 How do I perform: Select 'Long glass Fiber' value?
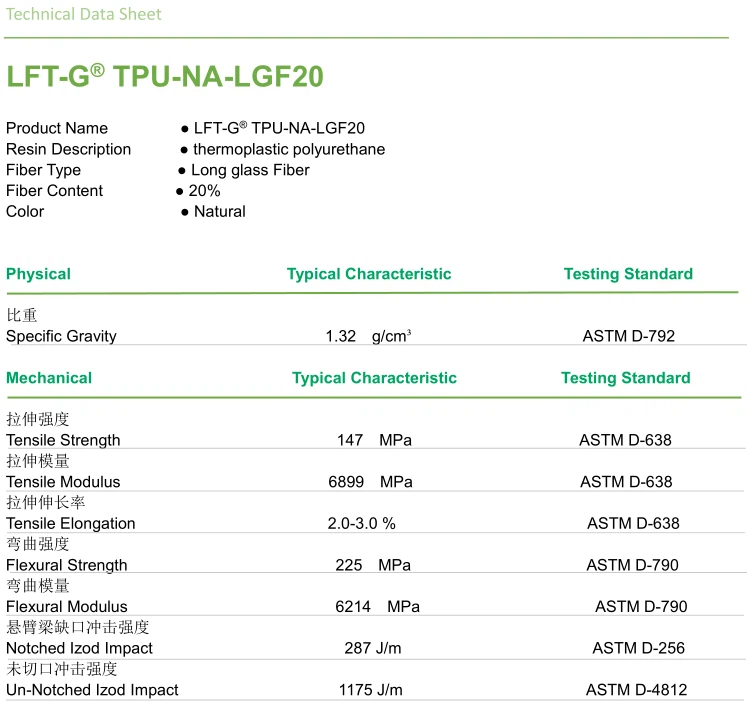click(x=250, y=170)
